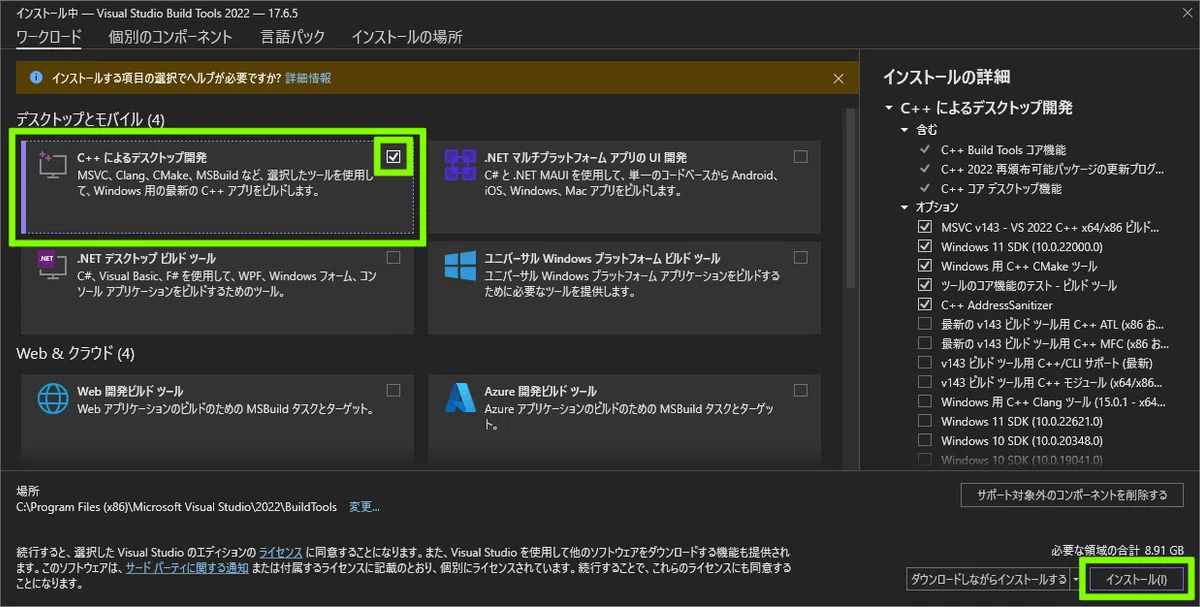The image size is (1200, 607).
Task: Click the Web development globe icon
Action: click(x=52, y=398)
